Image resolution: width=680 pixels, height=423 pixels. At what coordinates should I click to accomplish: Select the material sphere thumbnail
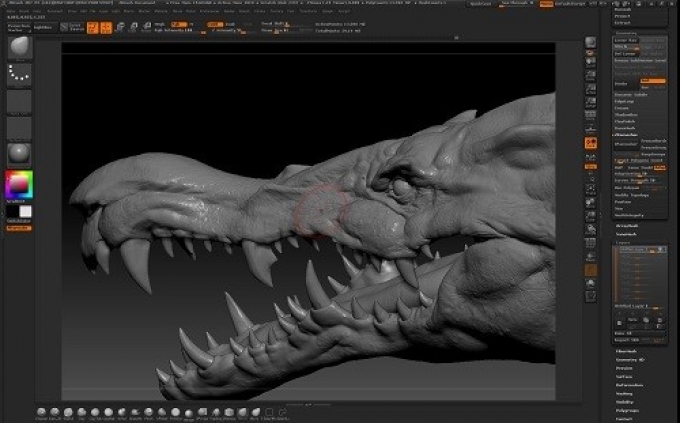20,153
